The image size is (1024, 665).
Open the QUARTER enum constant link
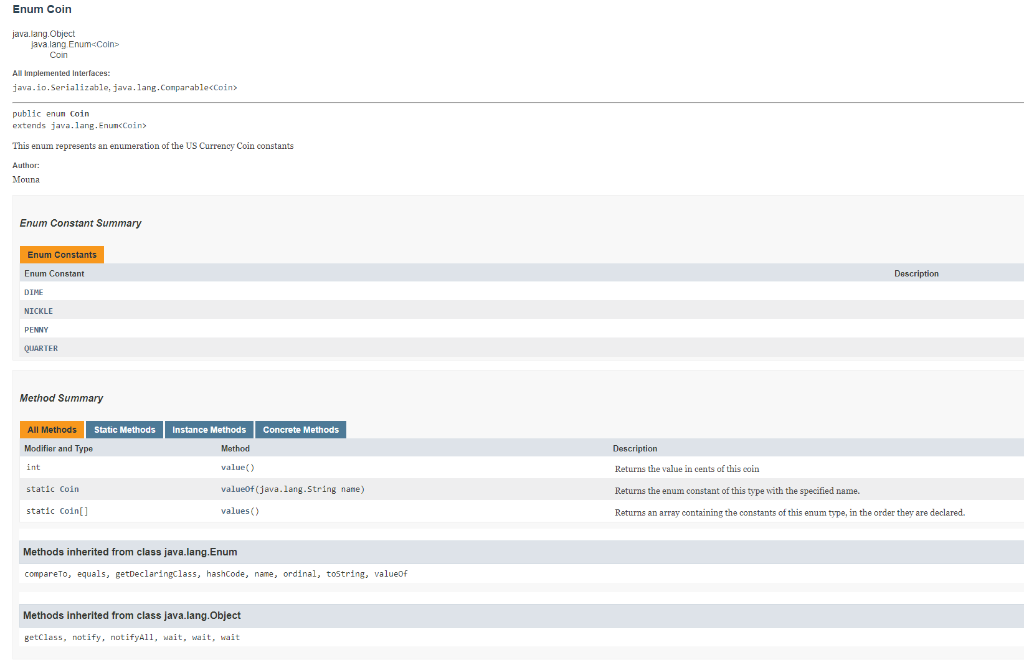pyautogui.click(x=41, y=348)
